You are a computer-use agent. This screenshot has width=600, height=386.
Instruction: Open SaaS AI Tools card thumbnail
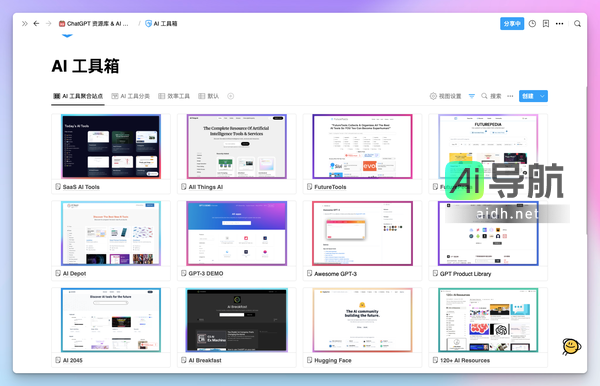pos(111,147)
